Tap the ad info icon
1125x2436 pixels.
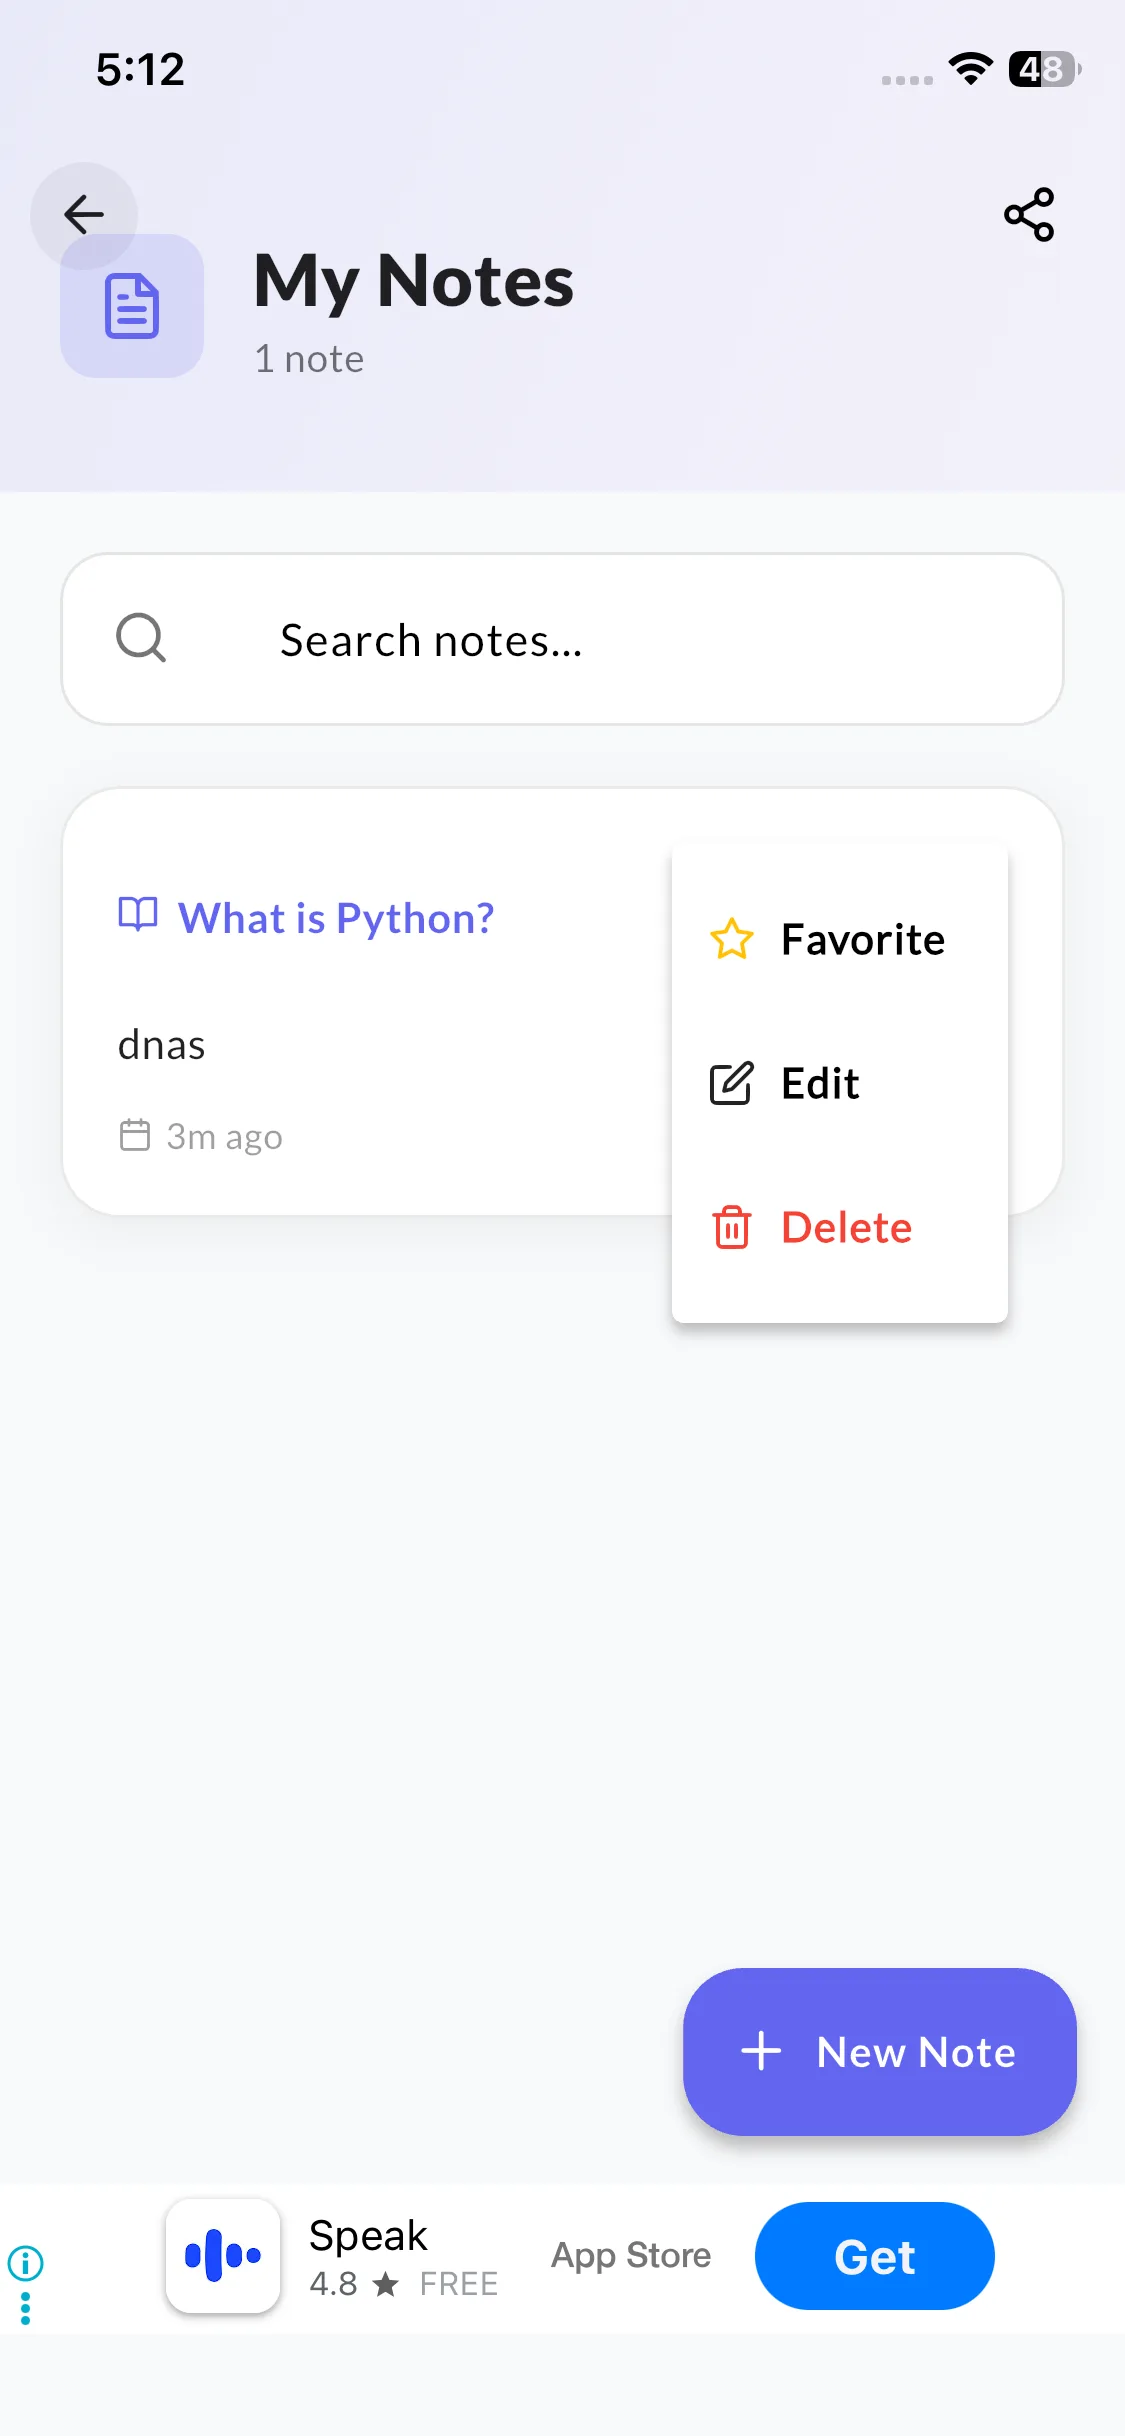tap(26, 2262)
